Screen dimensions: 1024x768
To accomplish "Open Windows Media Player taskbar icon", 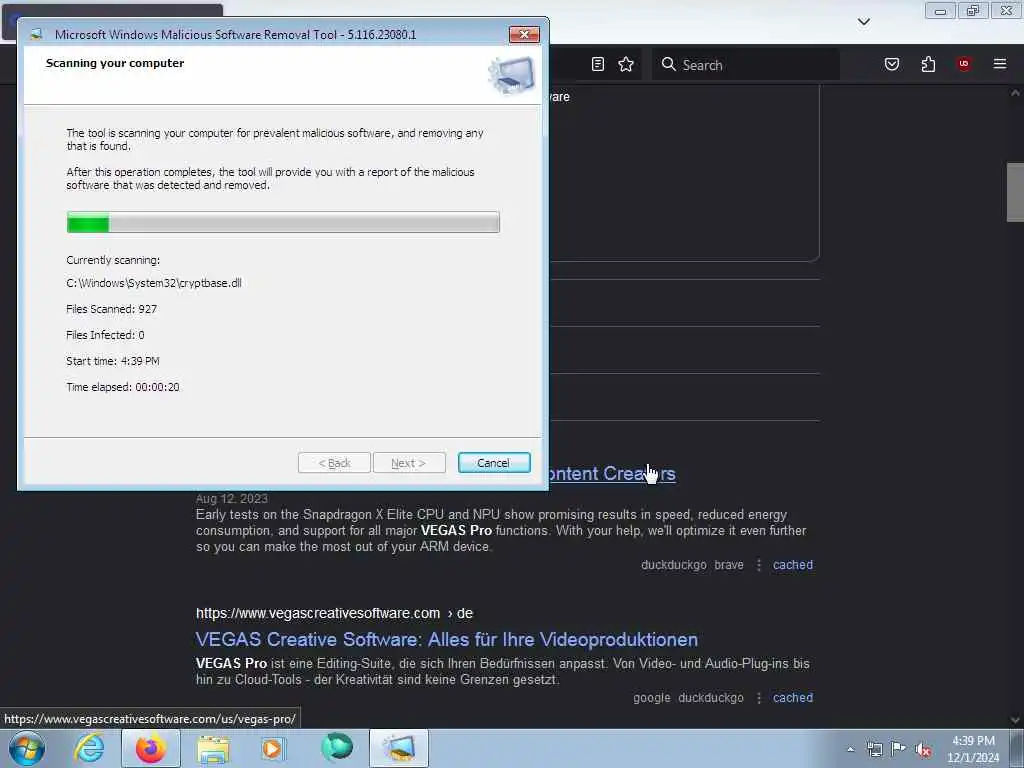I will pos(273,749).
